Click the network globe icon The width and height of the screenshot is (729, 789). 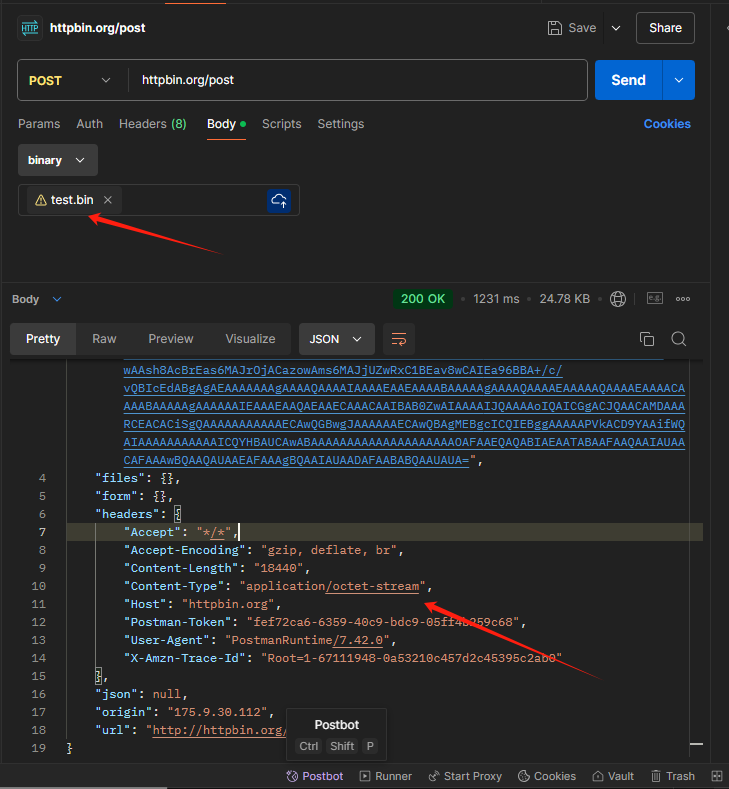tap(618, 299)
